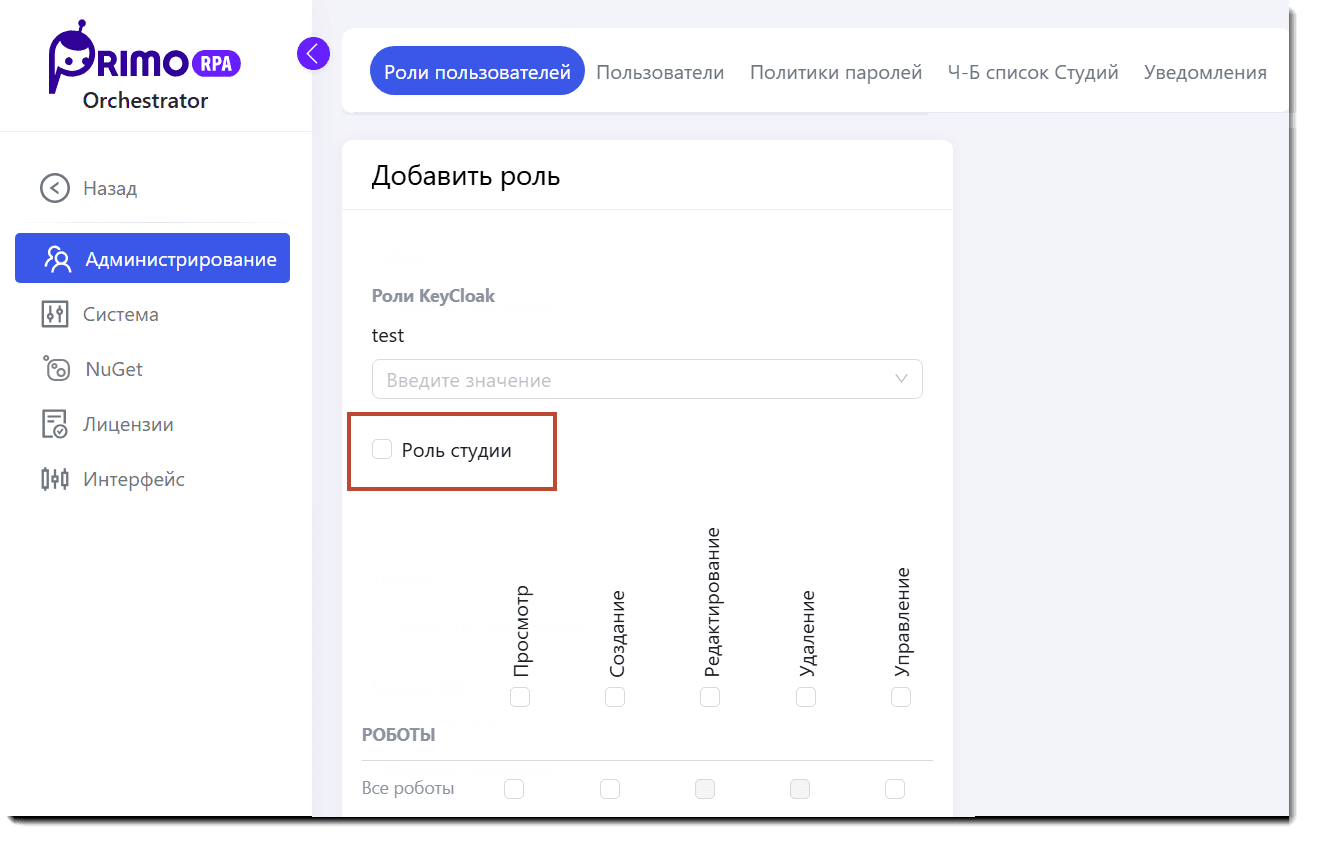Click the Администрирование users icon
Viewport: 1333px width, 846px height.
(x=57, y=260)
